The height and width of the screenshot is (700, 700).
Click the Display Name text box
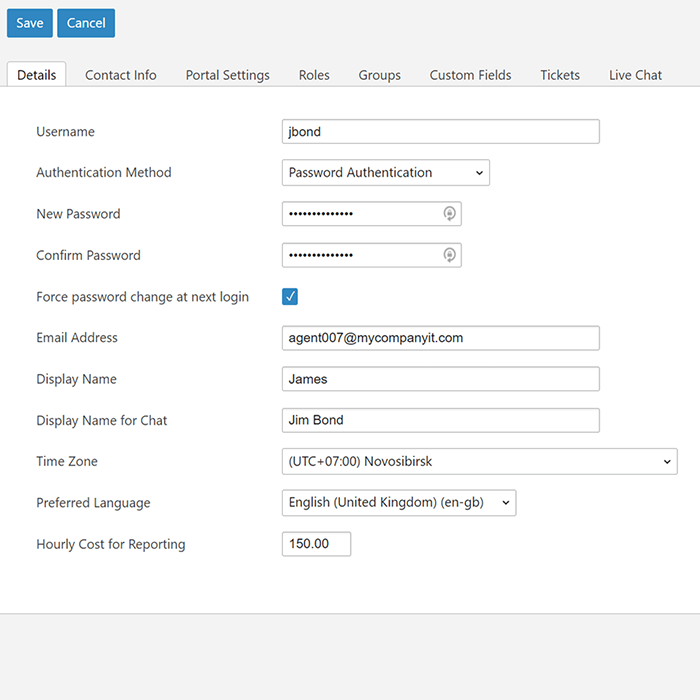pyautogui.click(x=440, y=379)
